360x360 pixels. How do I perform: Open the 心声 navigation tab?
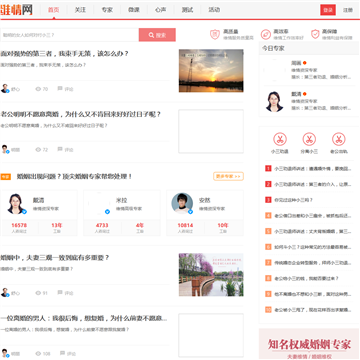click(x=160, y=10)
